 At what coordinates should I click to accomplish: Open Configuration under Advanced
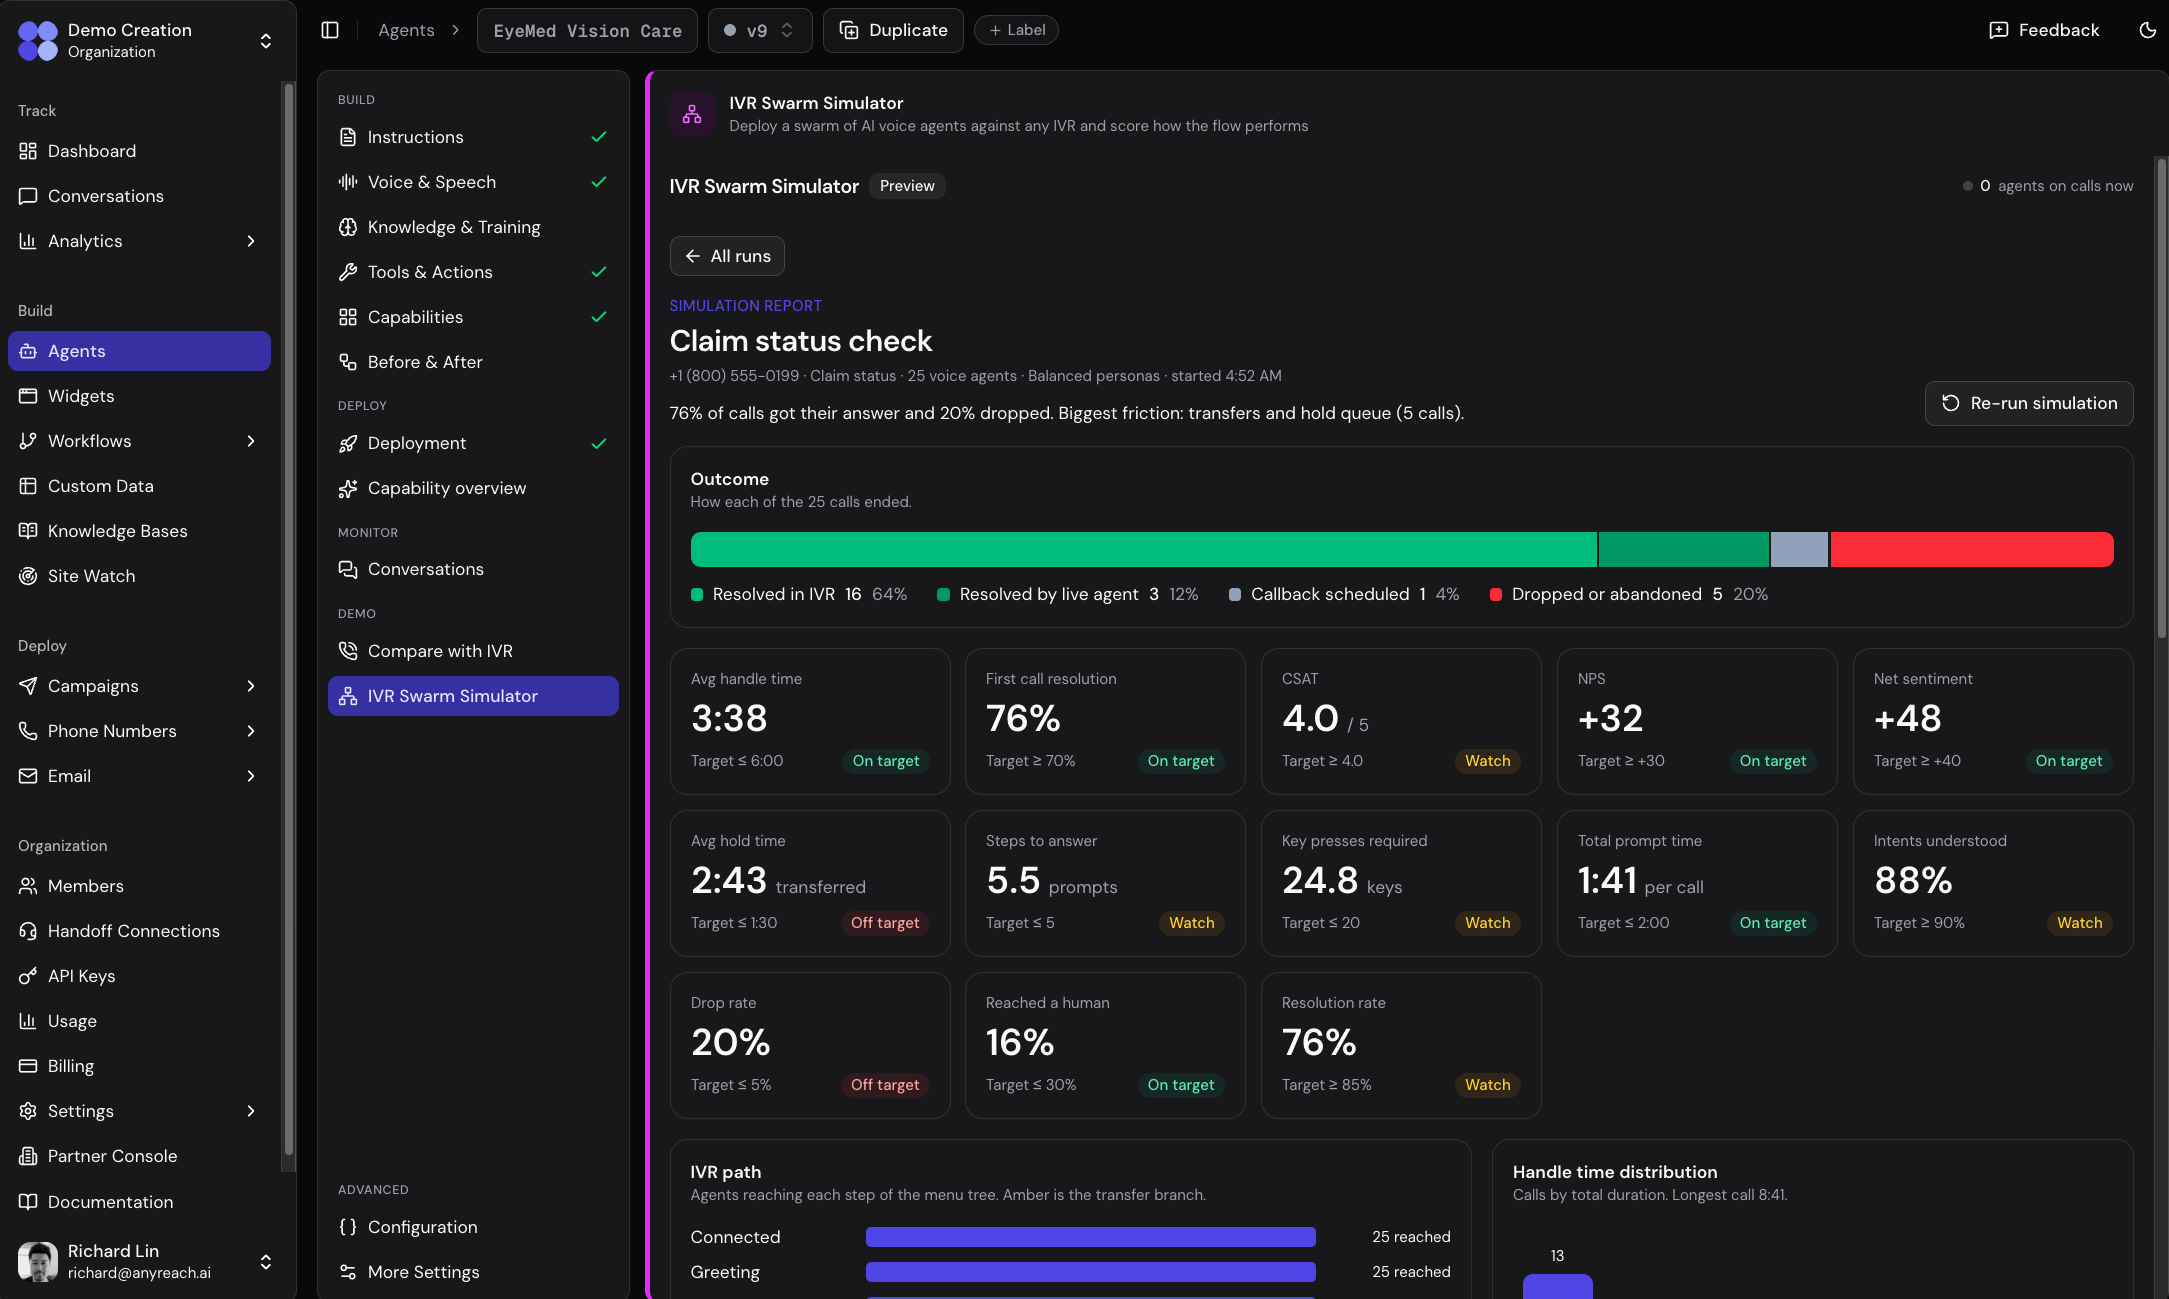click(x=473, y=1227)
